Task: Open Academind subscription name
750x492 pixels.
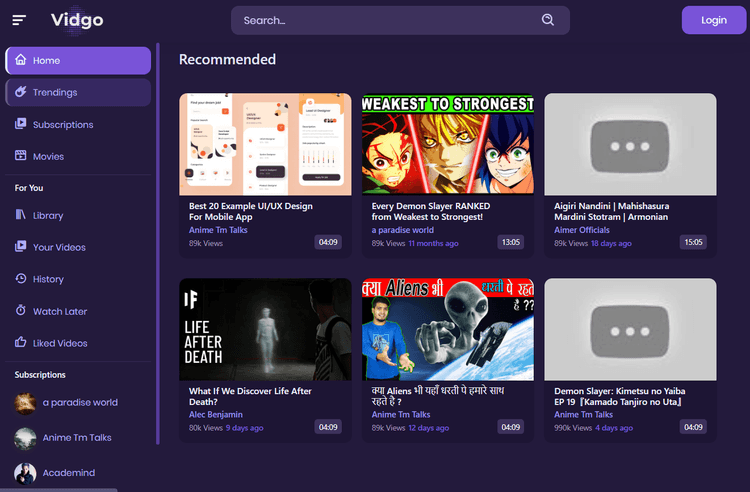Action: click(69, 473)
